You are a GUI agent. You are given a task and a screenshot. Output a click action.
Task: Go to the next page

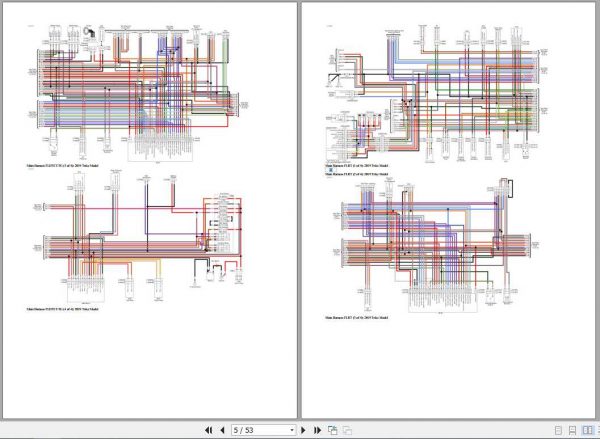[303, 430]
